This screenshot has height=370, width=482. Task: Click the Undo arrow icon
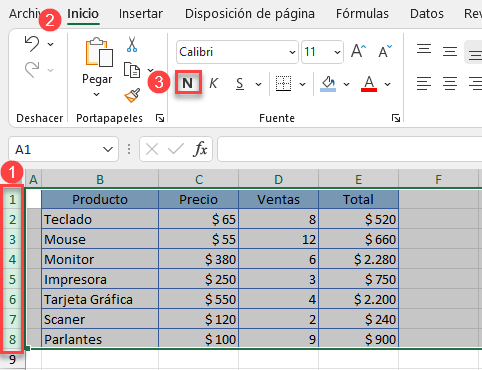(32, 44)
